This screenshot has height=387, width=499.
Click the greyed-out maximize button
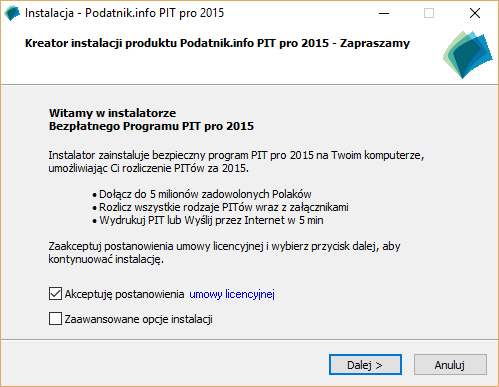click(x=429, y=13)
